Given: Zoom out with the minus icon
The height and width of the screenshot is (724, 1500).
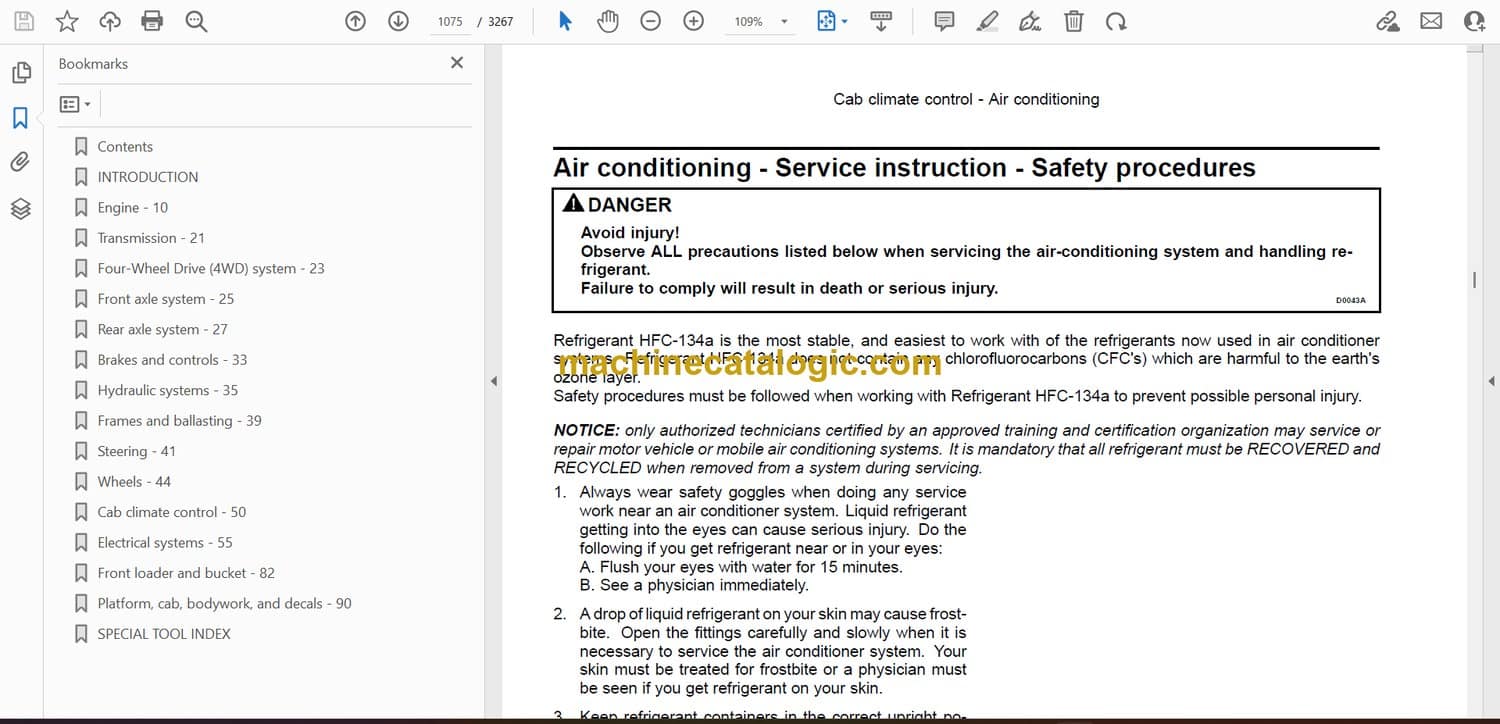Looking at the screenshot, I should (651, 21).
